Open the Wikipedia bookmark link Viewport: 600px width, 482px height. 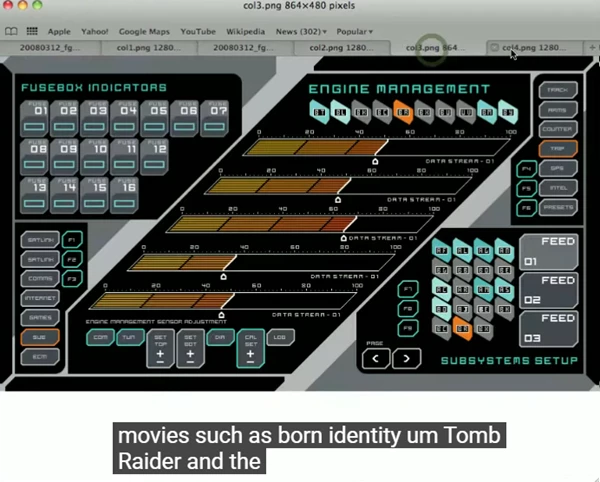(245, 31)
